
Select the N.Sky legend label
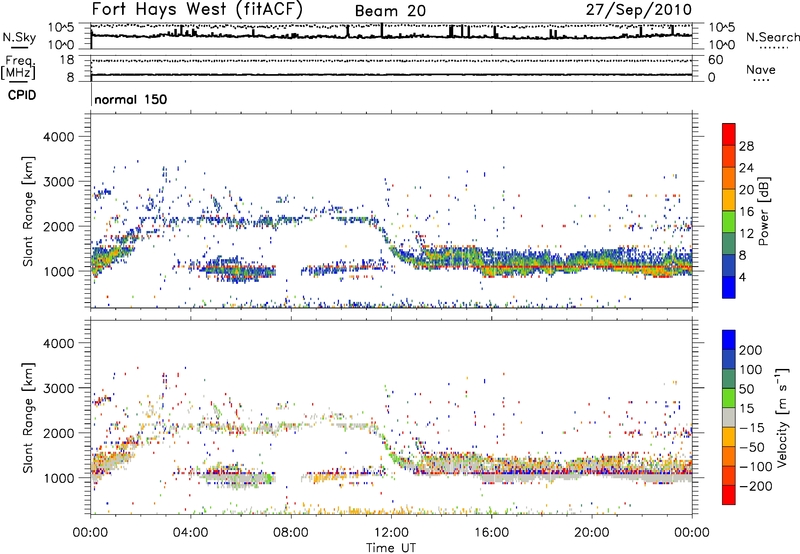click(x=19, y=37)
